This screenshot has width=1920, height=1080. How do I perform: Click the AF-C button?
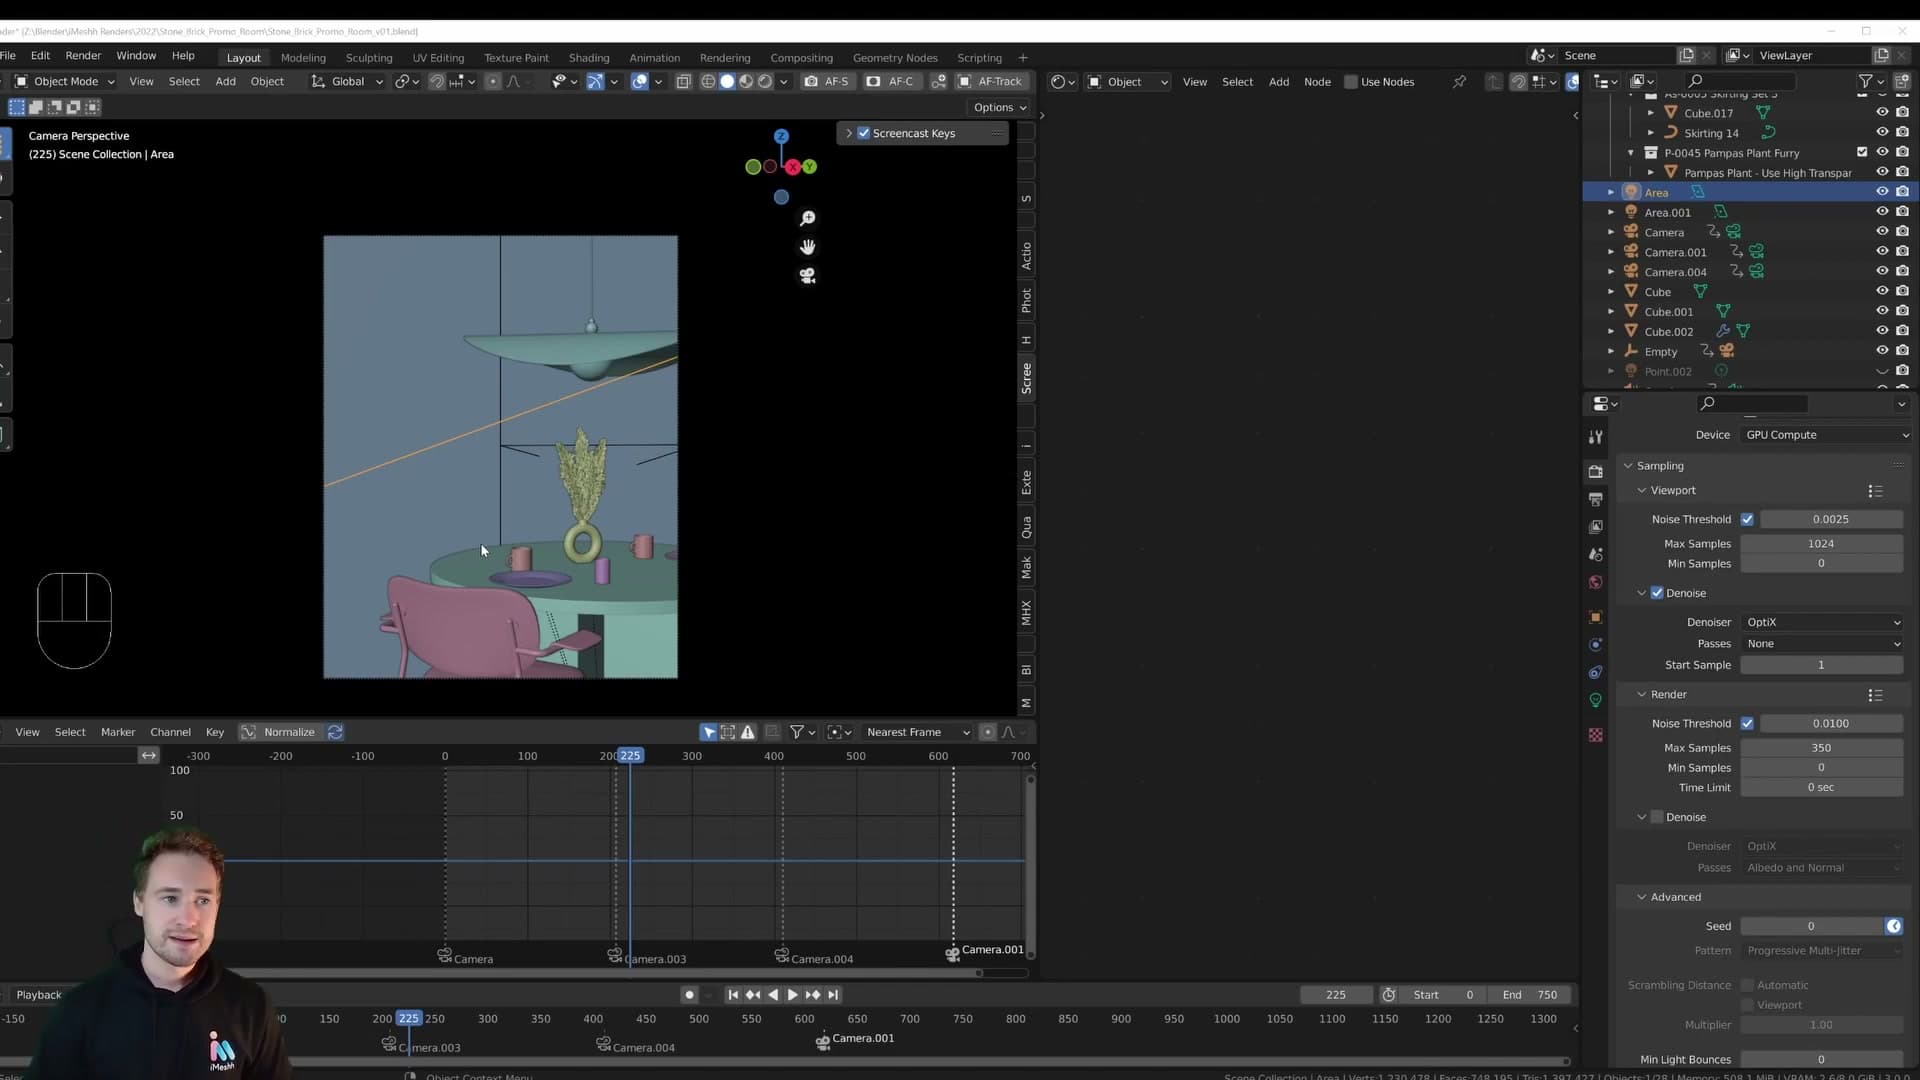pos(890,81)
